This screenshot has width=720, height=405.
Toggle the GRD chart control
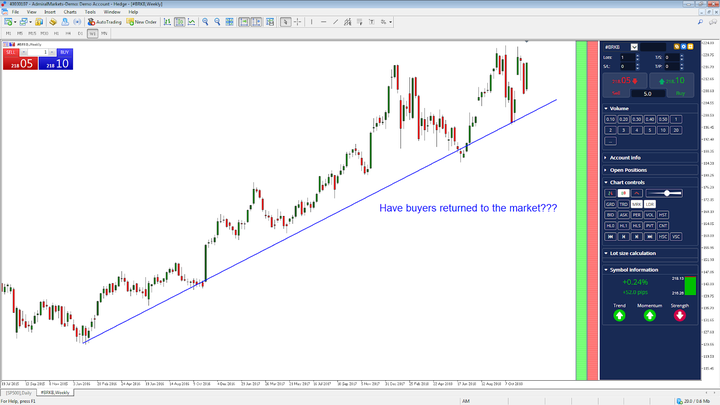point(610,204)
